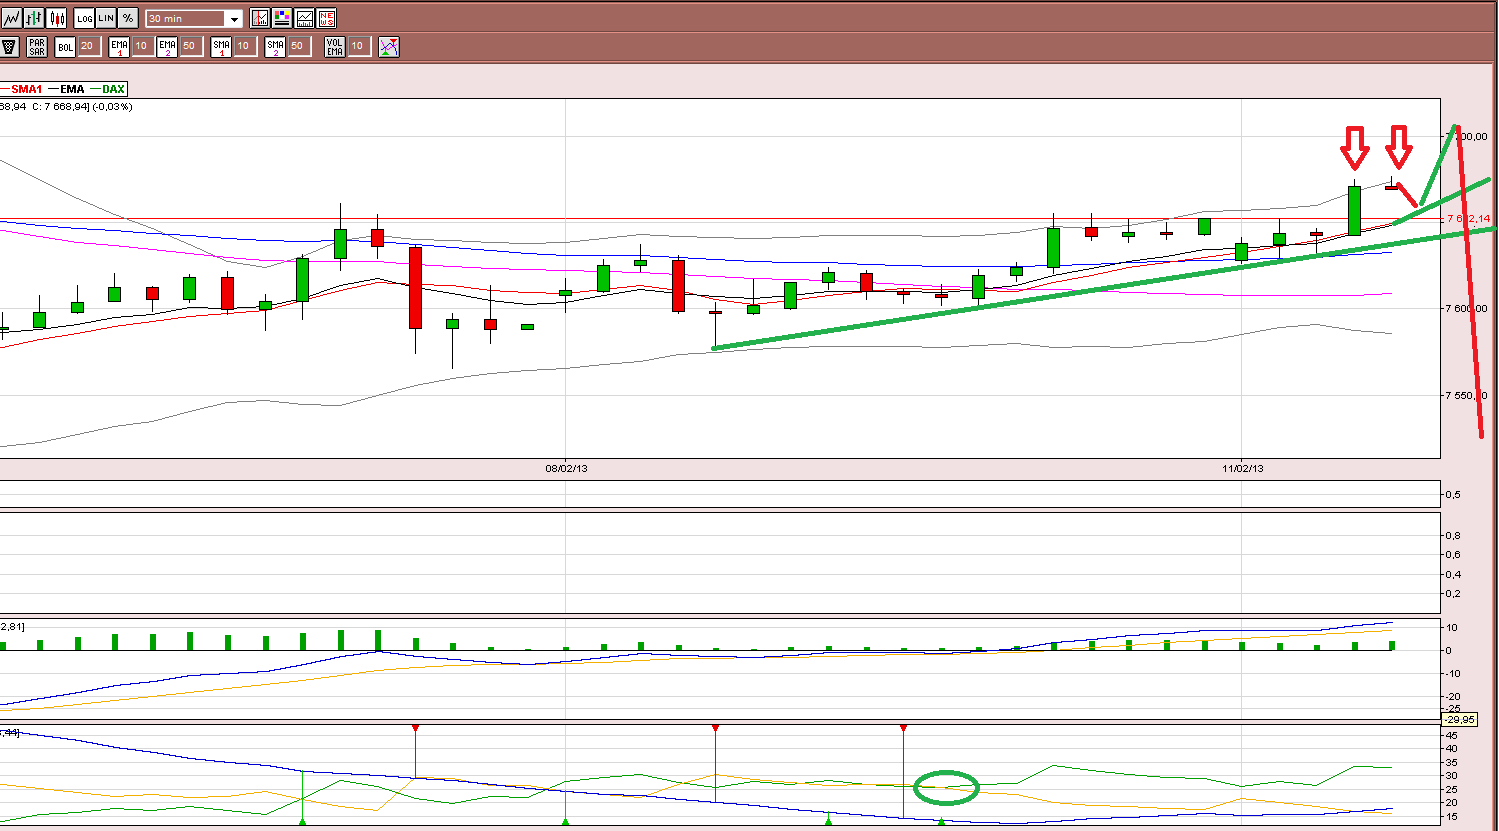Select the candlestick chart type
The width and height of the screenshot is (1499, 831).
(x=57, y=18)
